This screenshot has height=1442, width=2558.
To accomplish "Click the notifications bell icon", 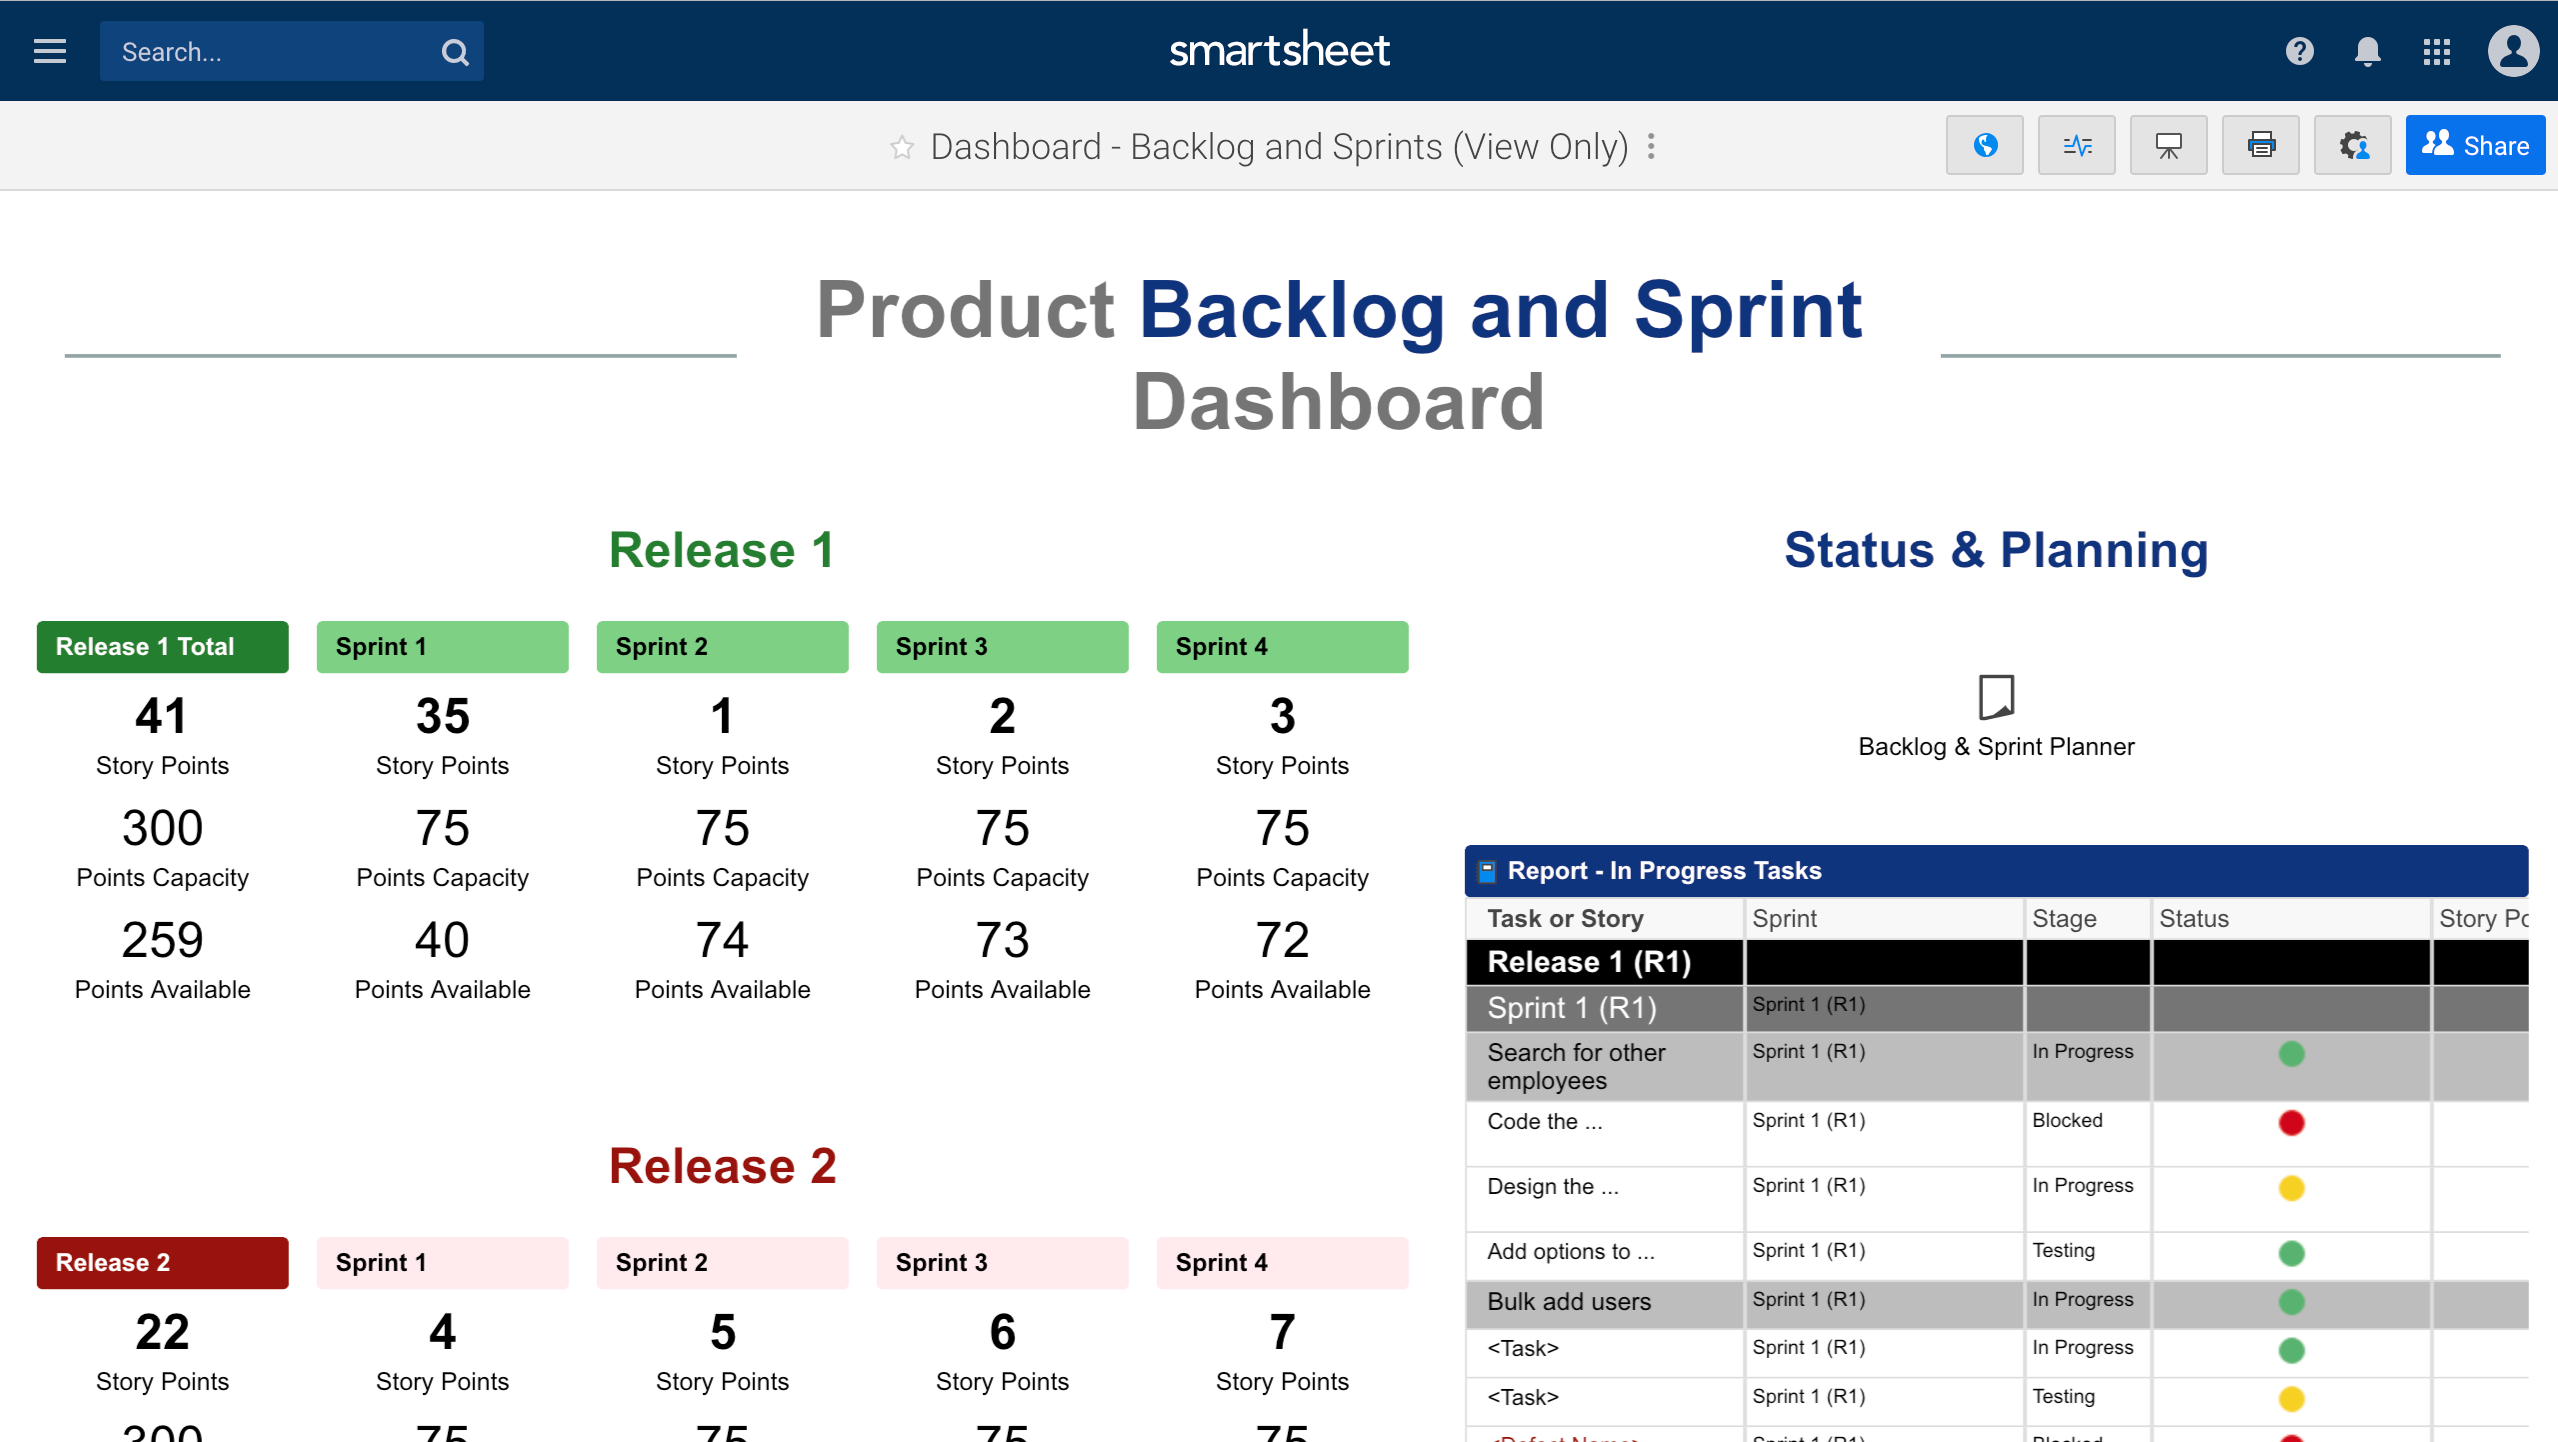I will (2367, 49).
